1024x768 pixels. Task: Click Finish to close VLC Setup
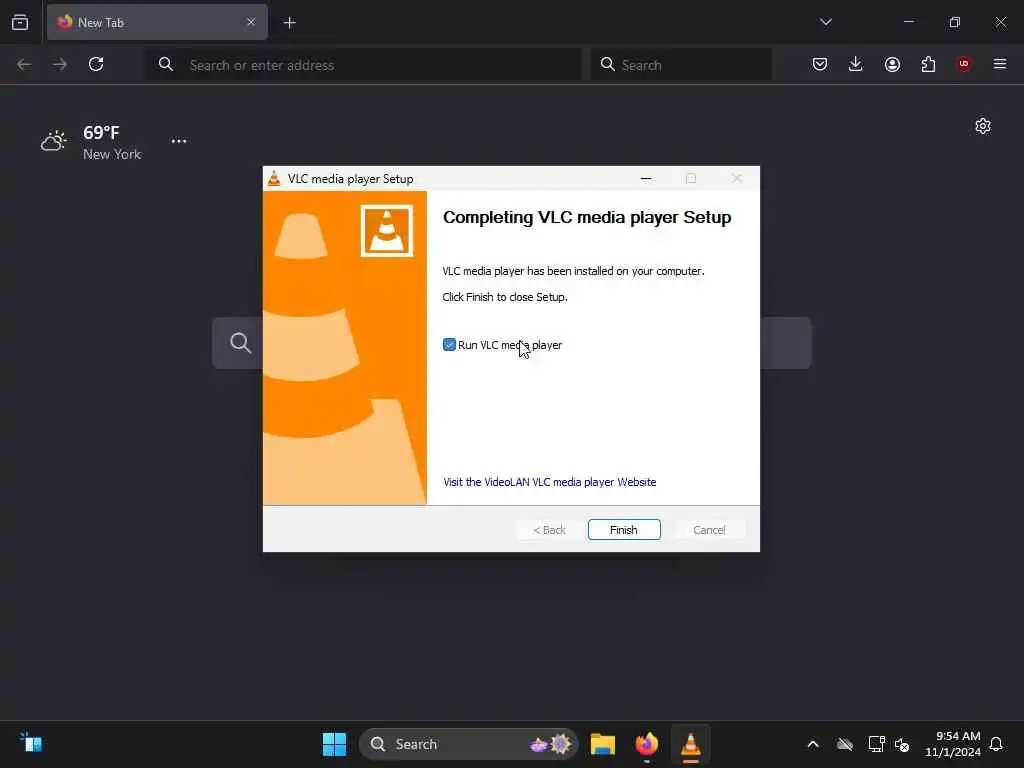click(x=624, y=530)
